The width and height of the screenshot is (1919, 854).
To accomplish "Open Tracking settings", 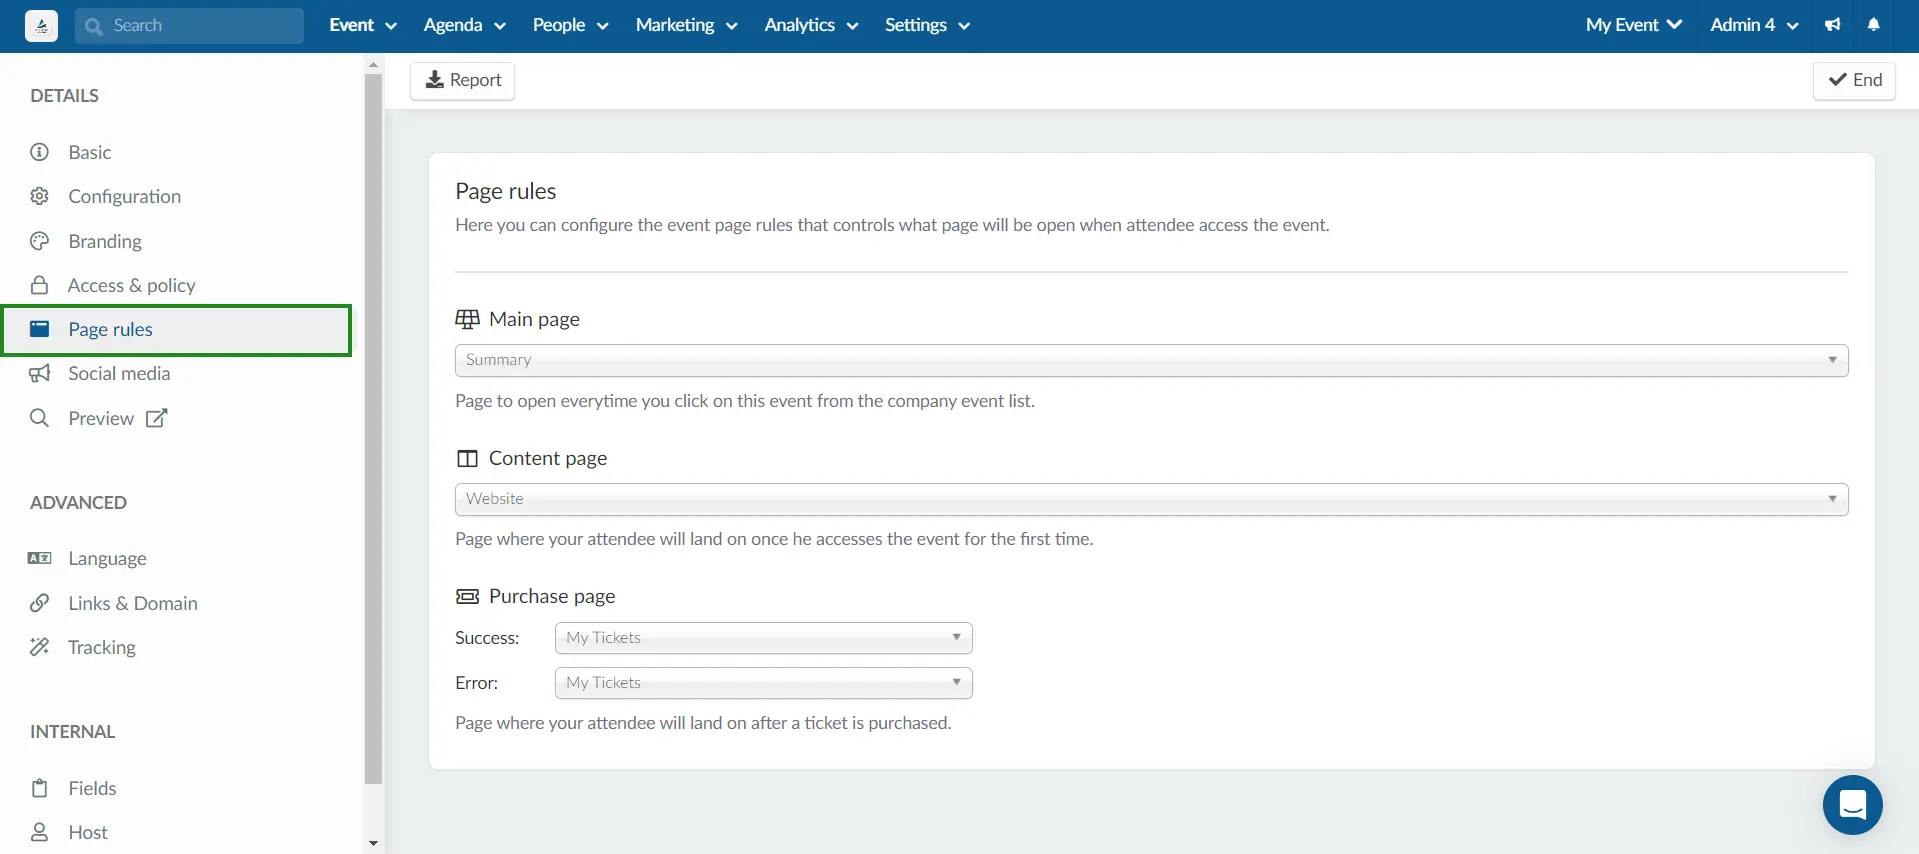I will pyautogui.click(x=102, y=647).
